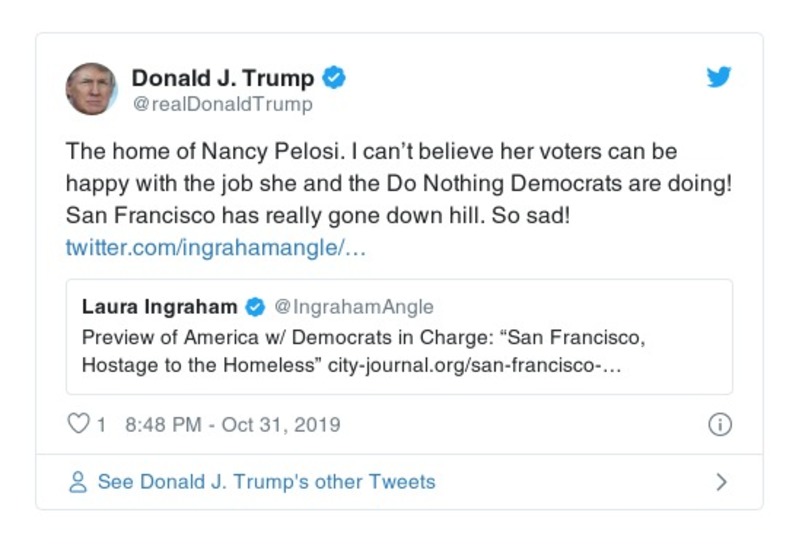Screen dimensions: 799x560
Task: Open the tweet info circle icon
Action: 719,424
